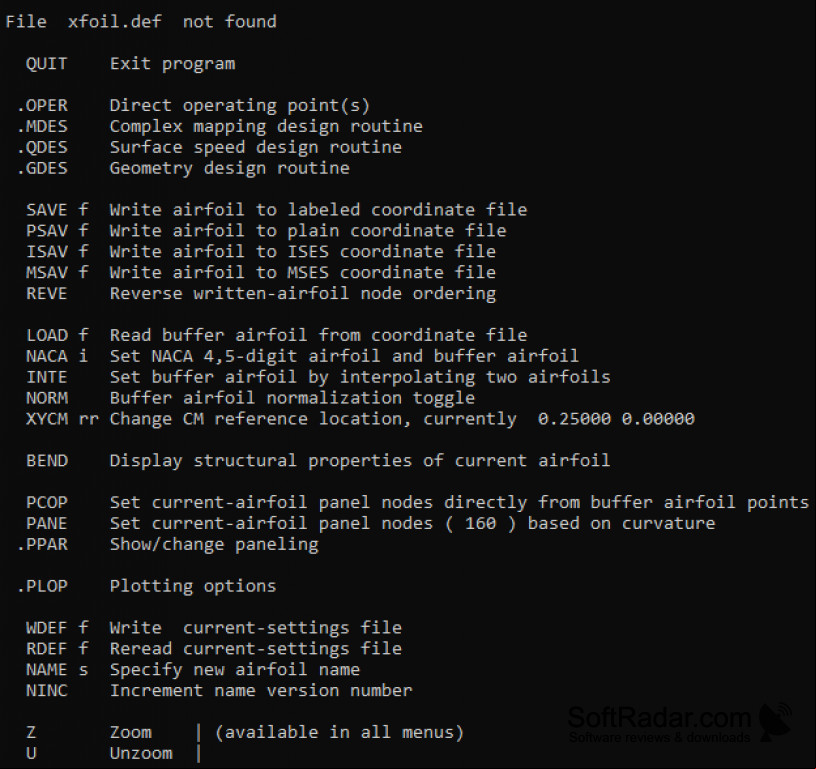Click the LOAD f command text
This screenshot has width=816, height=769.
pos(57,335)
